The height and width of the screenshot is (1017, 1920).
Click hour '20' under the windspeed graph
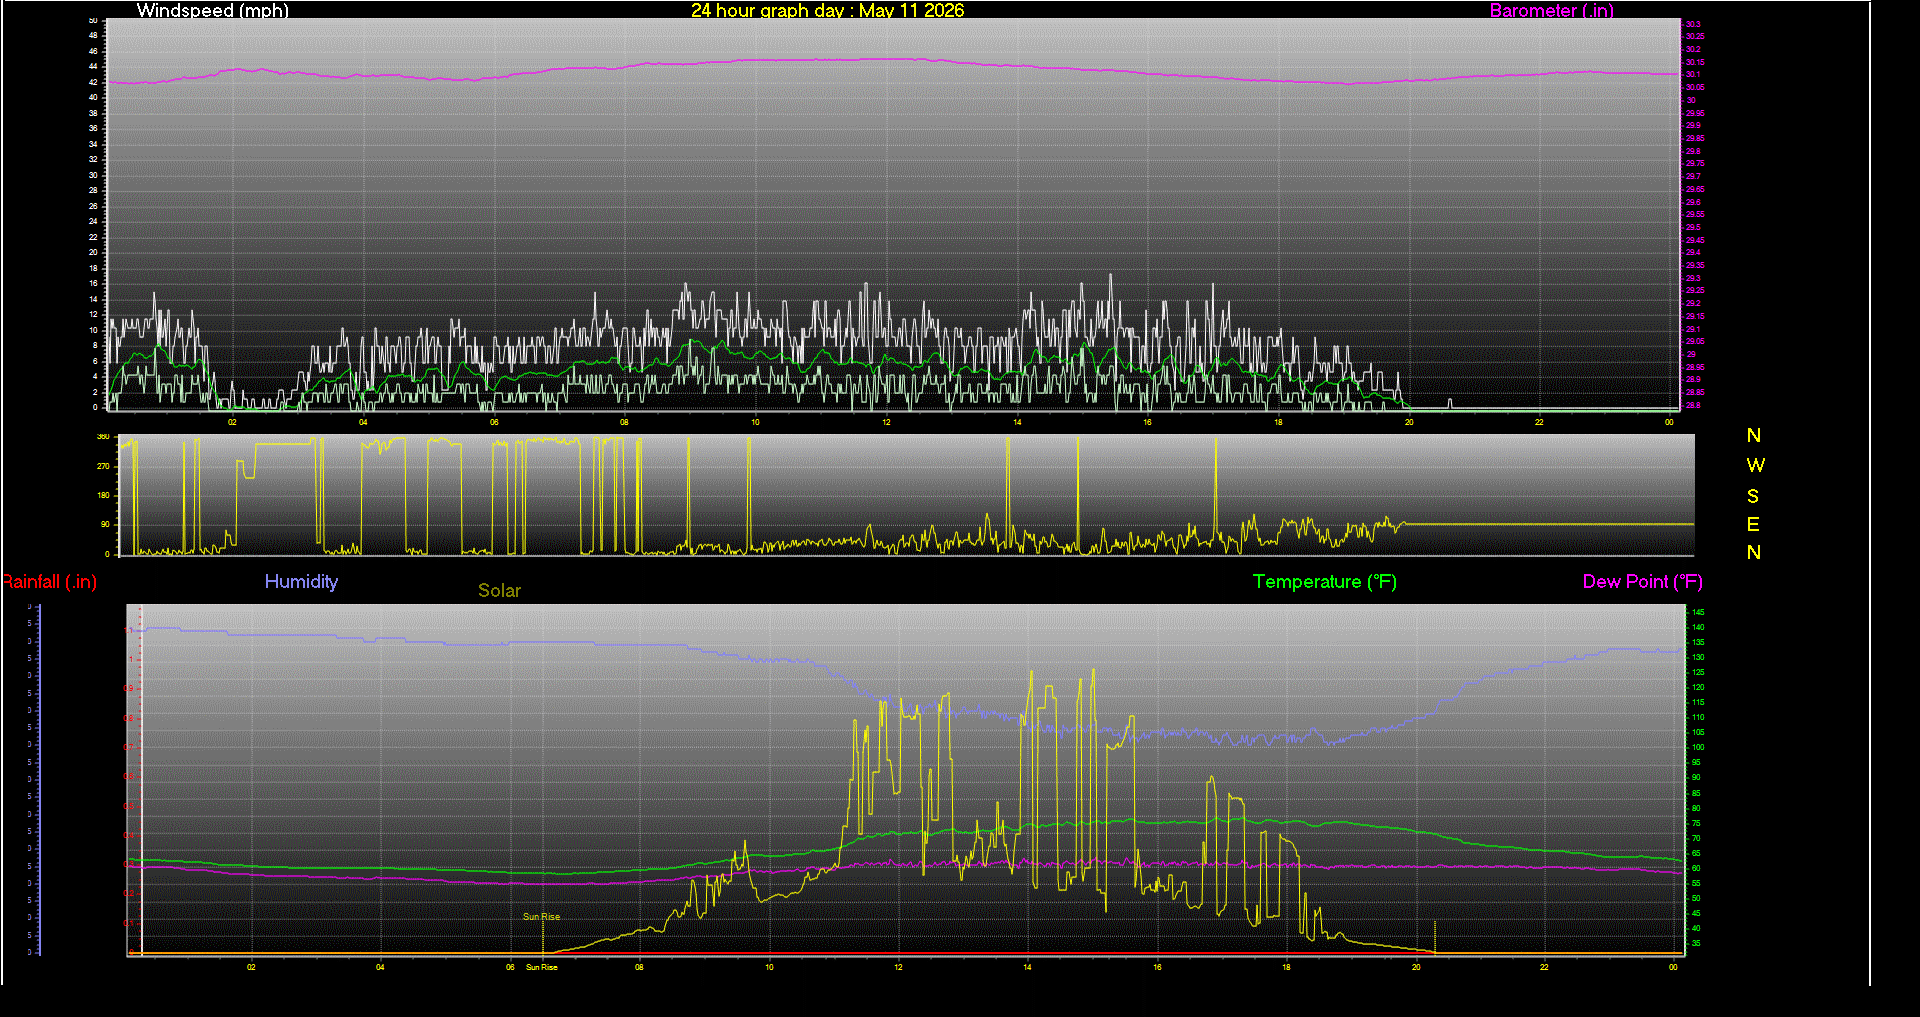1409,422
